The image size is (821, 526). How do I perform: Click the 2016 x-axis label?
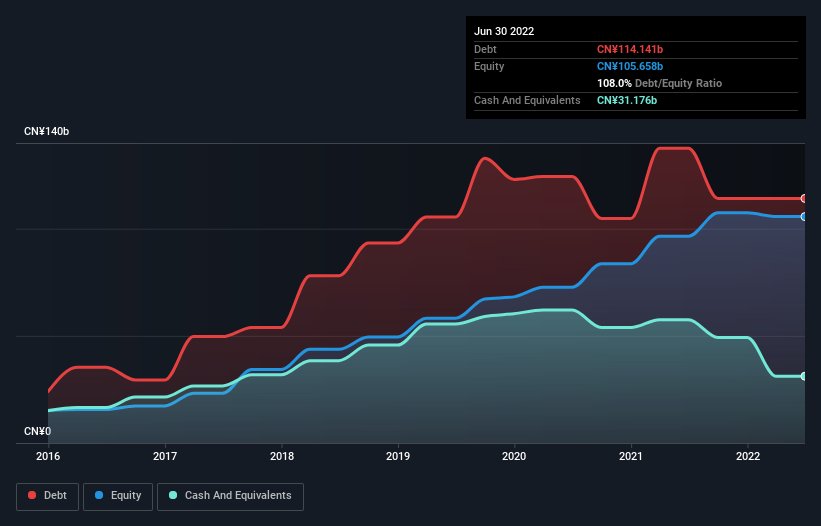pos(48,456)
